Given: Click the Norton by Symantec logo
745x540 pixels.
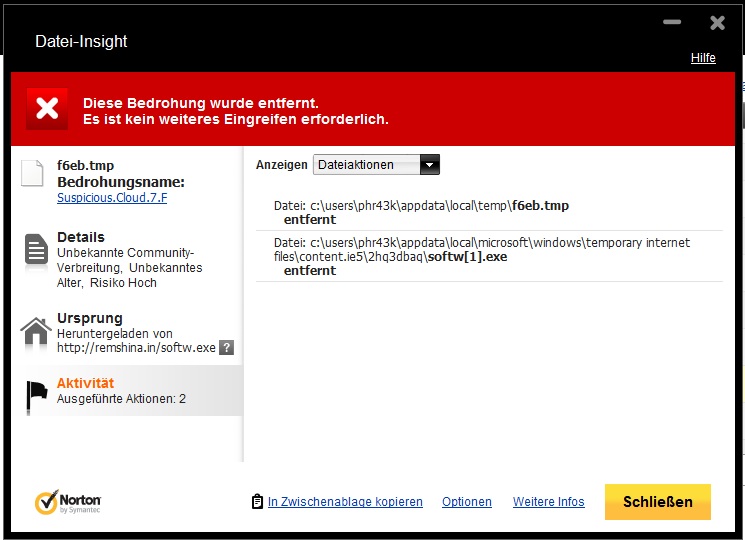Looking at the screenshot, I should [x=68, y=502].
